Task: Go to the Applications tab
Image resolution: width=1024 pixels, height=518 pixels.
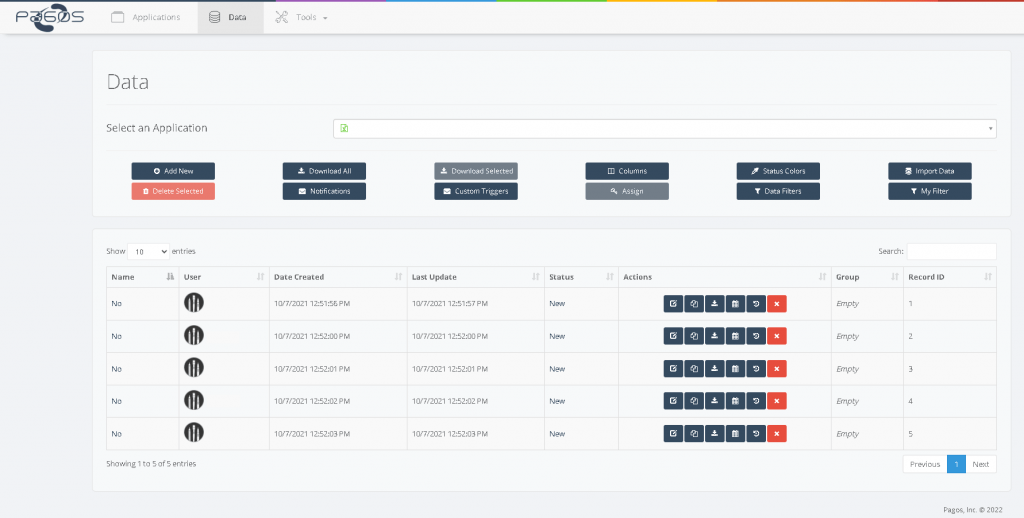Action: (146, 18)
